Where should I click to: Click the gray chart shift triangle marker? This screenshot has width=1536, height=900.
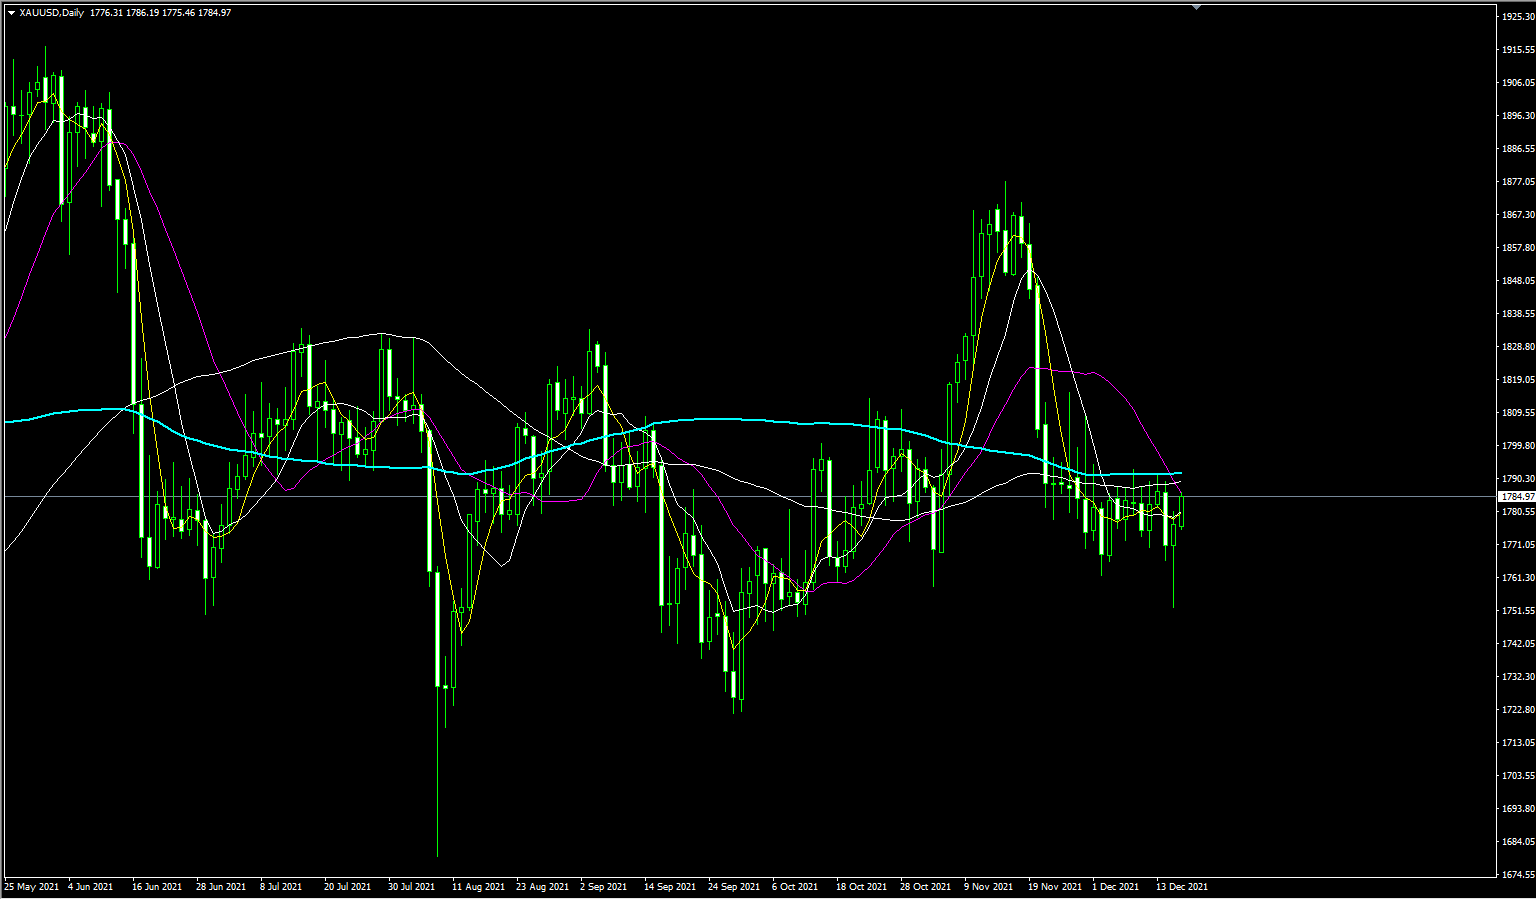click(x=1196, y=7)
